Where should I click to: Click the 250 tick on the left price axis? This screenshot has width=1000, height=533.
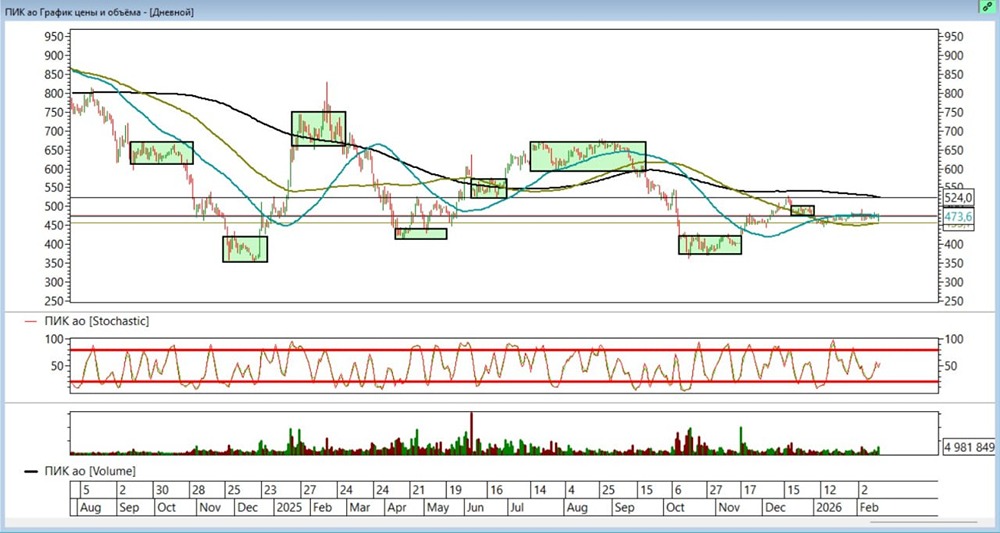tap(54, 301)
